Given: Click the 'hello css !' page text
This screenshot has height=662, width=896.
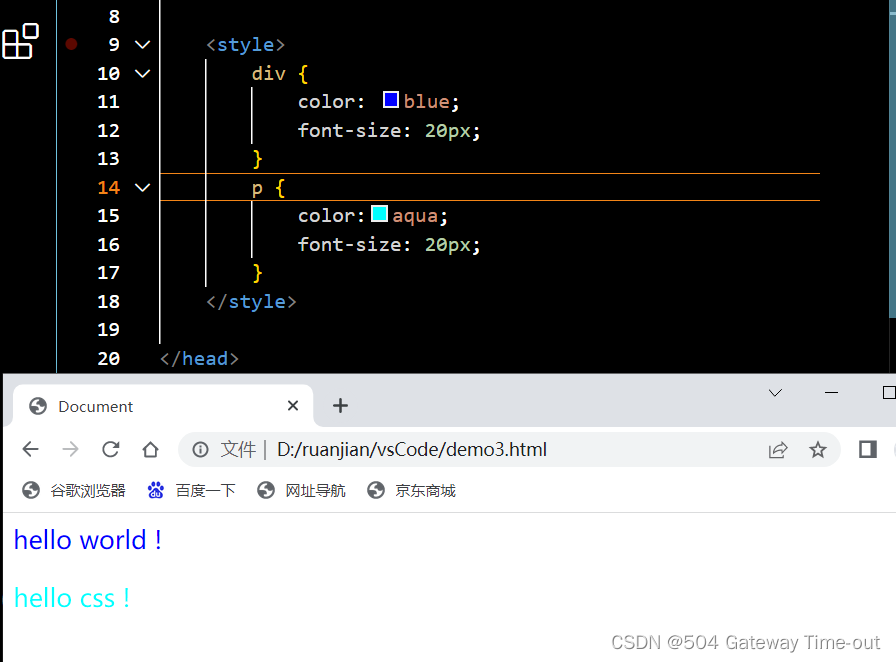Looking at the screenshot, I should pyautogui.click(x=72, y=598).
